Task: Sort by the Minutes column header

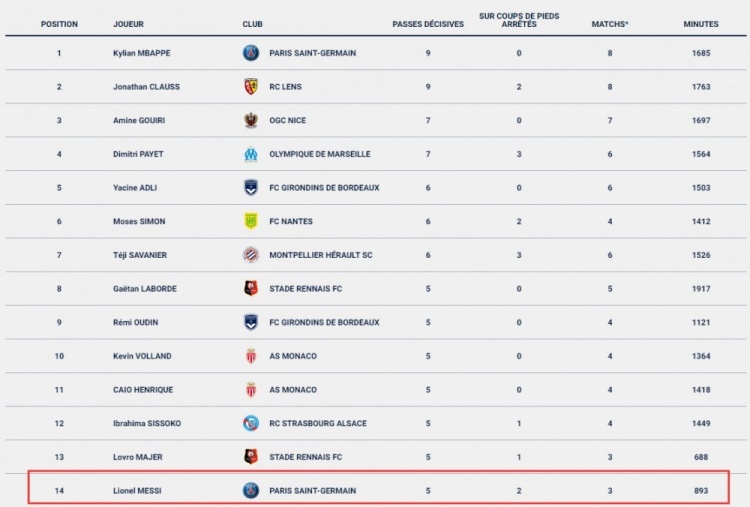Action: (701, 24)
